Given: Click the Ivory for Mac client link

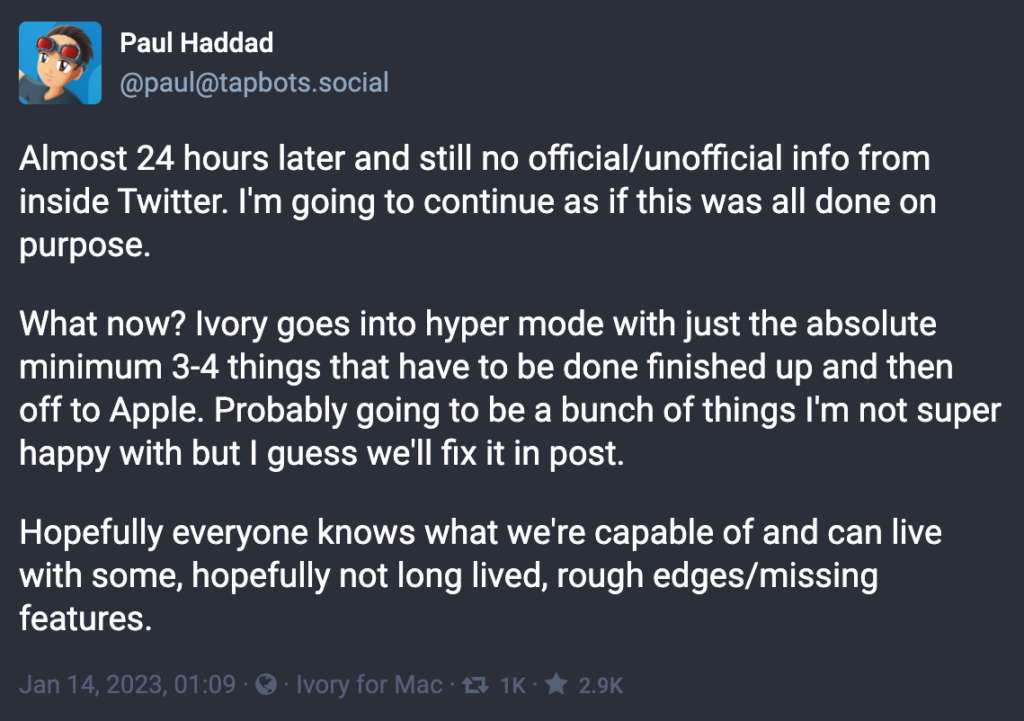Looking at the screenshot, I should tap(369, 684).
